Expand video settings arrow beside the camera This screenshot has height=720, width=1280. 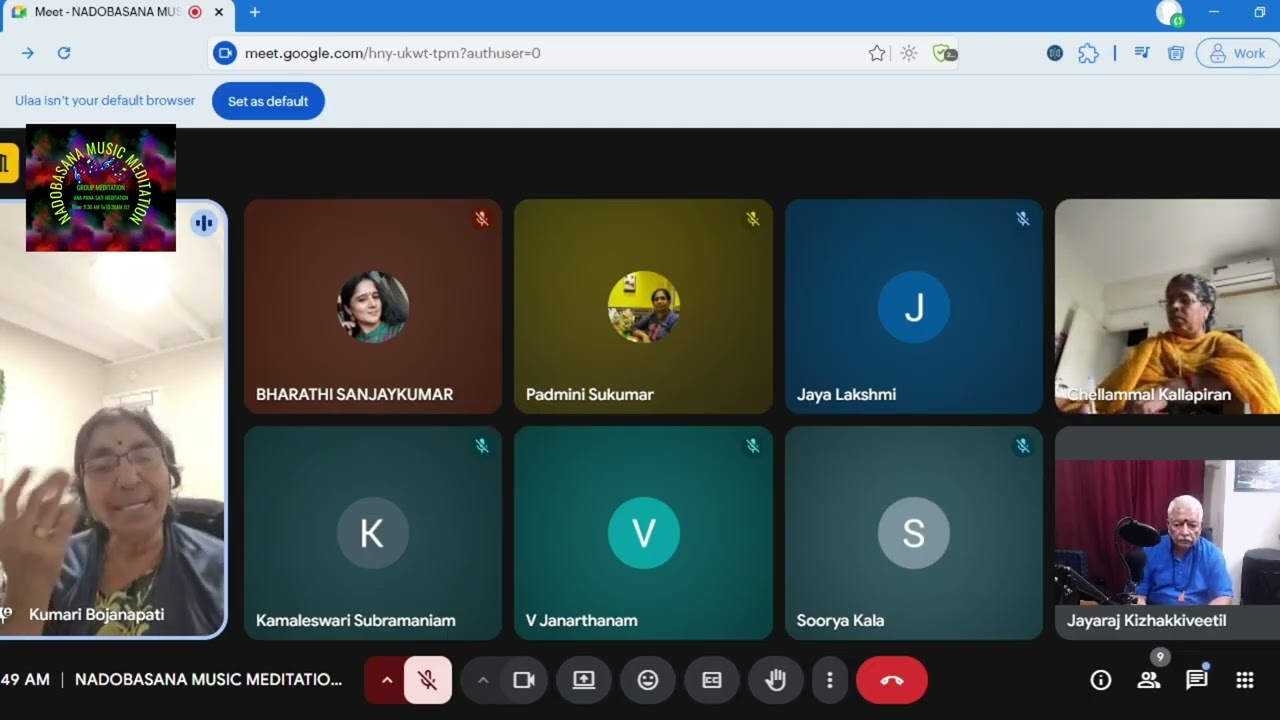click(x=483, y=680)
